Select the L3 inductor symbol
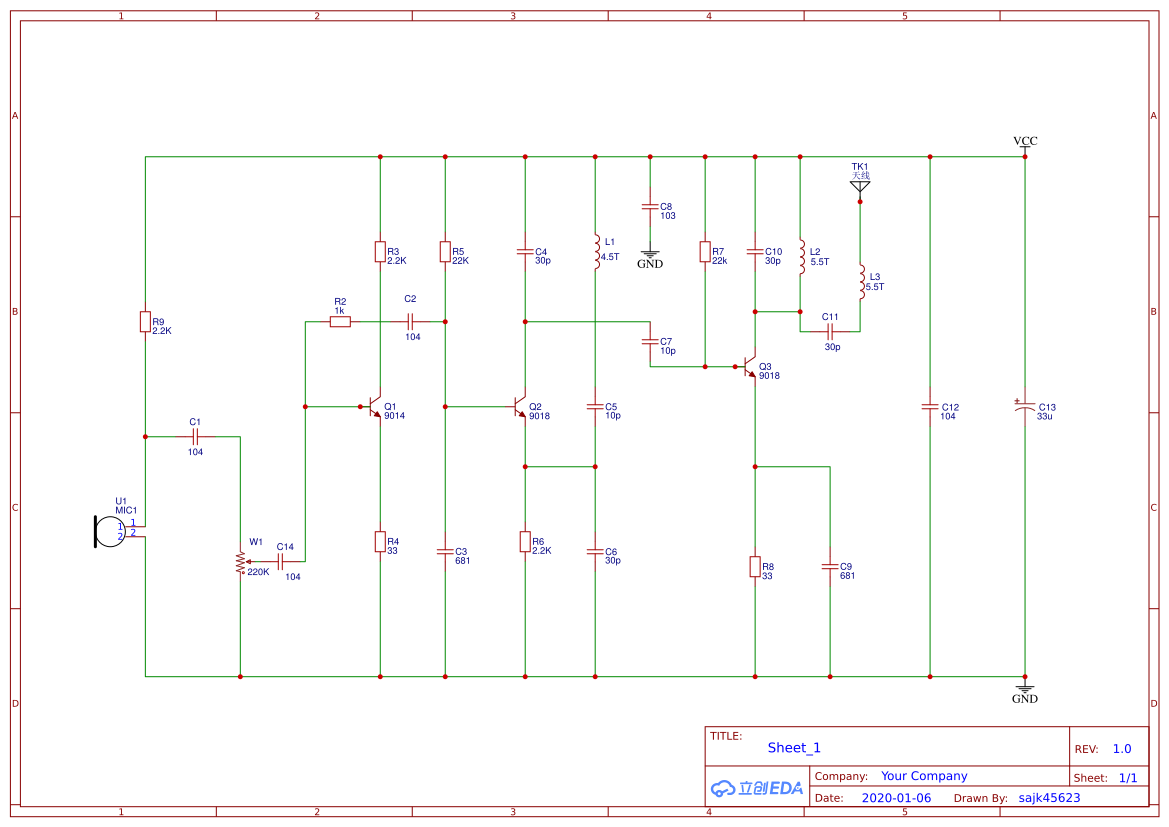 tap(861, 282)
